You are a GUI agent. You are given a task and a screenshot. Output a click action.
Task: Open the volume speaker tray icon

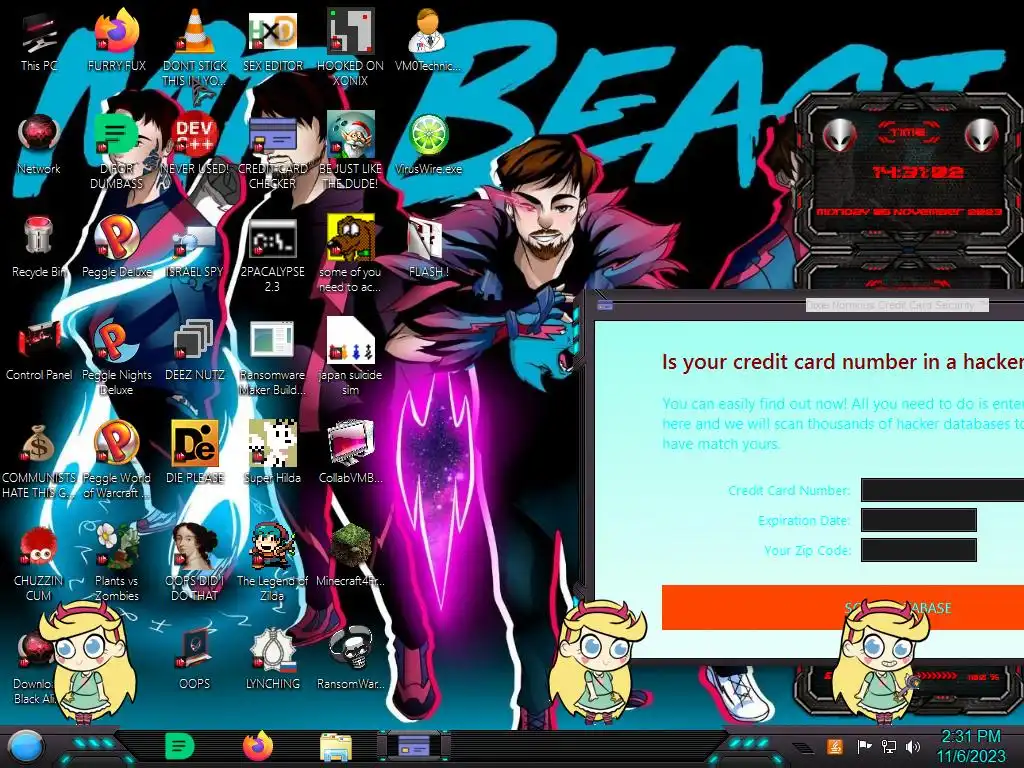tap(913, 746)
